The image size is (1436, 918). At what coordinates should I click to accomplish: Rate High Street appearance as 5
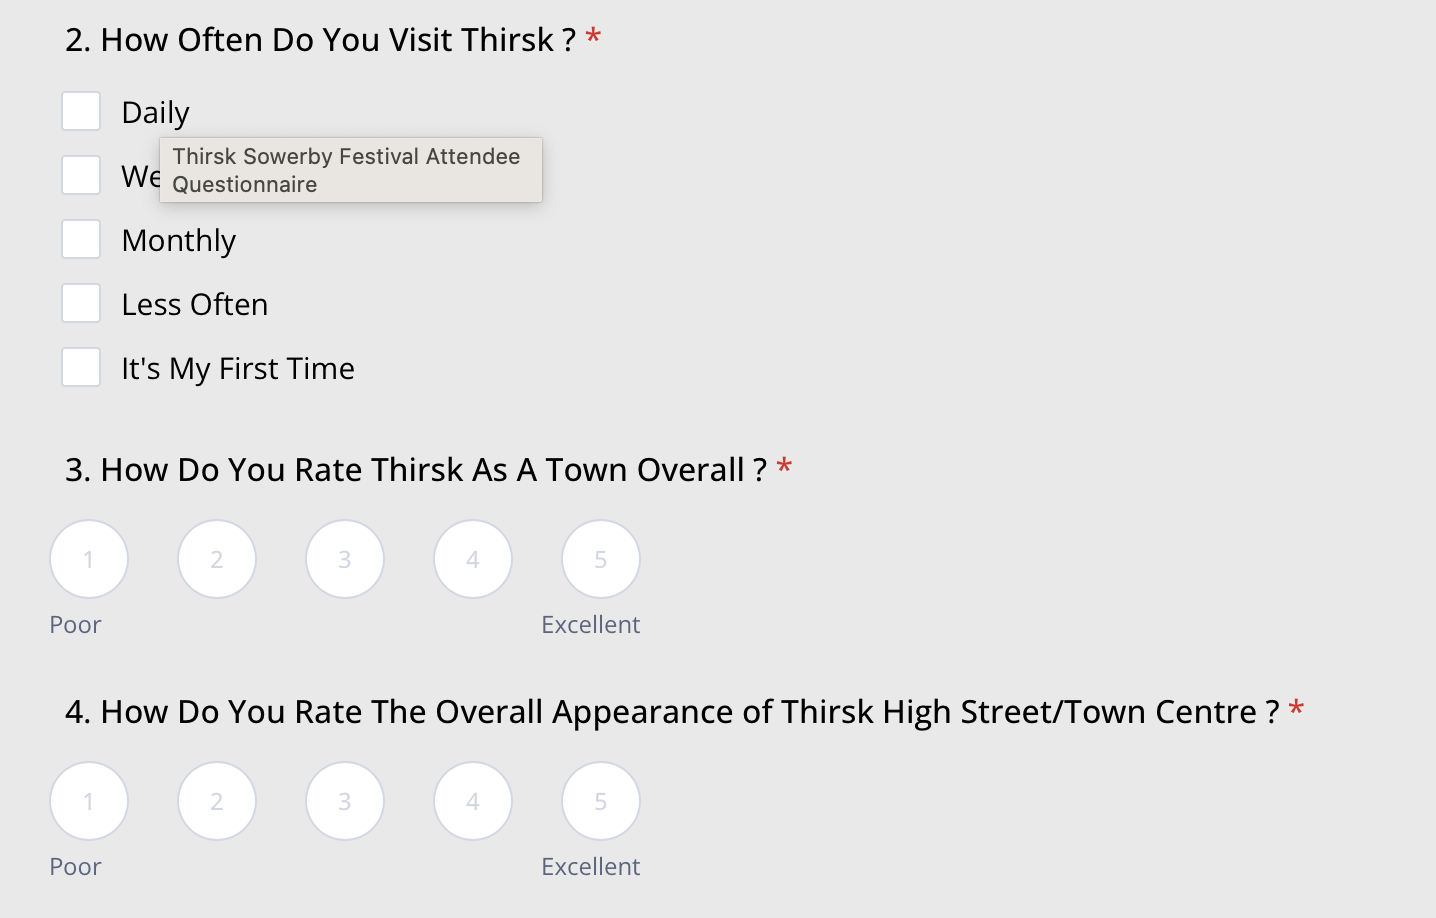tap(601, 801)
